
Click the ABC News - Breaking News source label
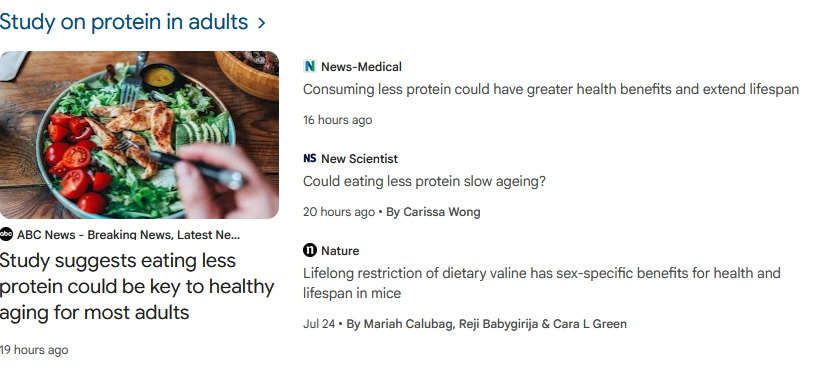click(x=128, y=235)
